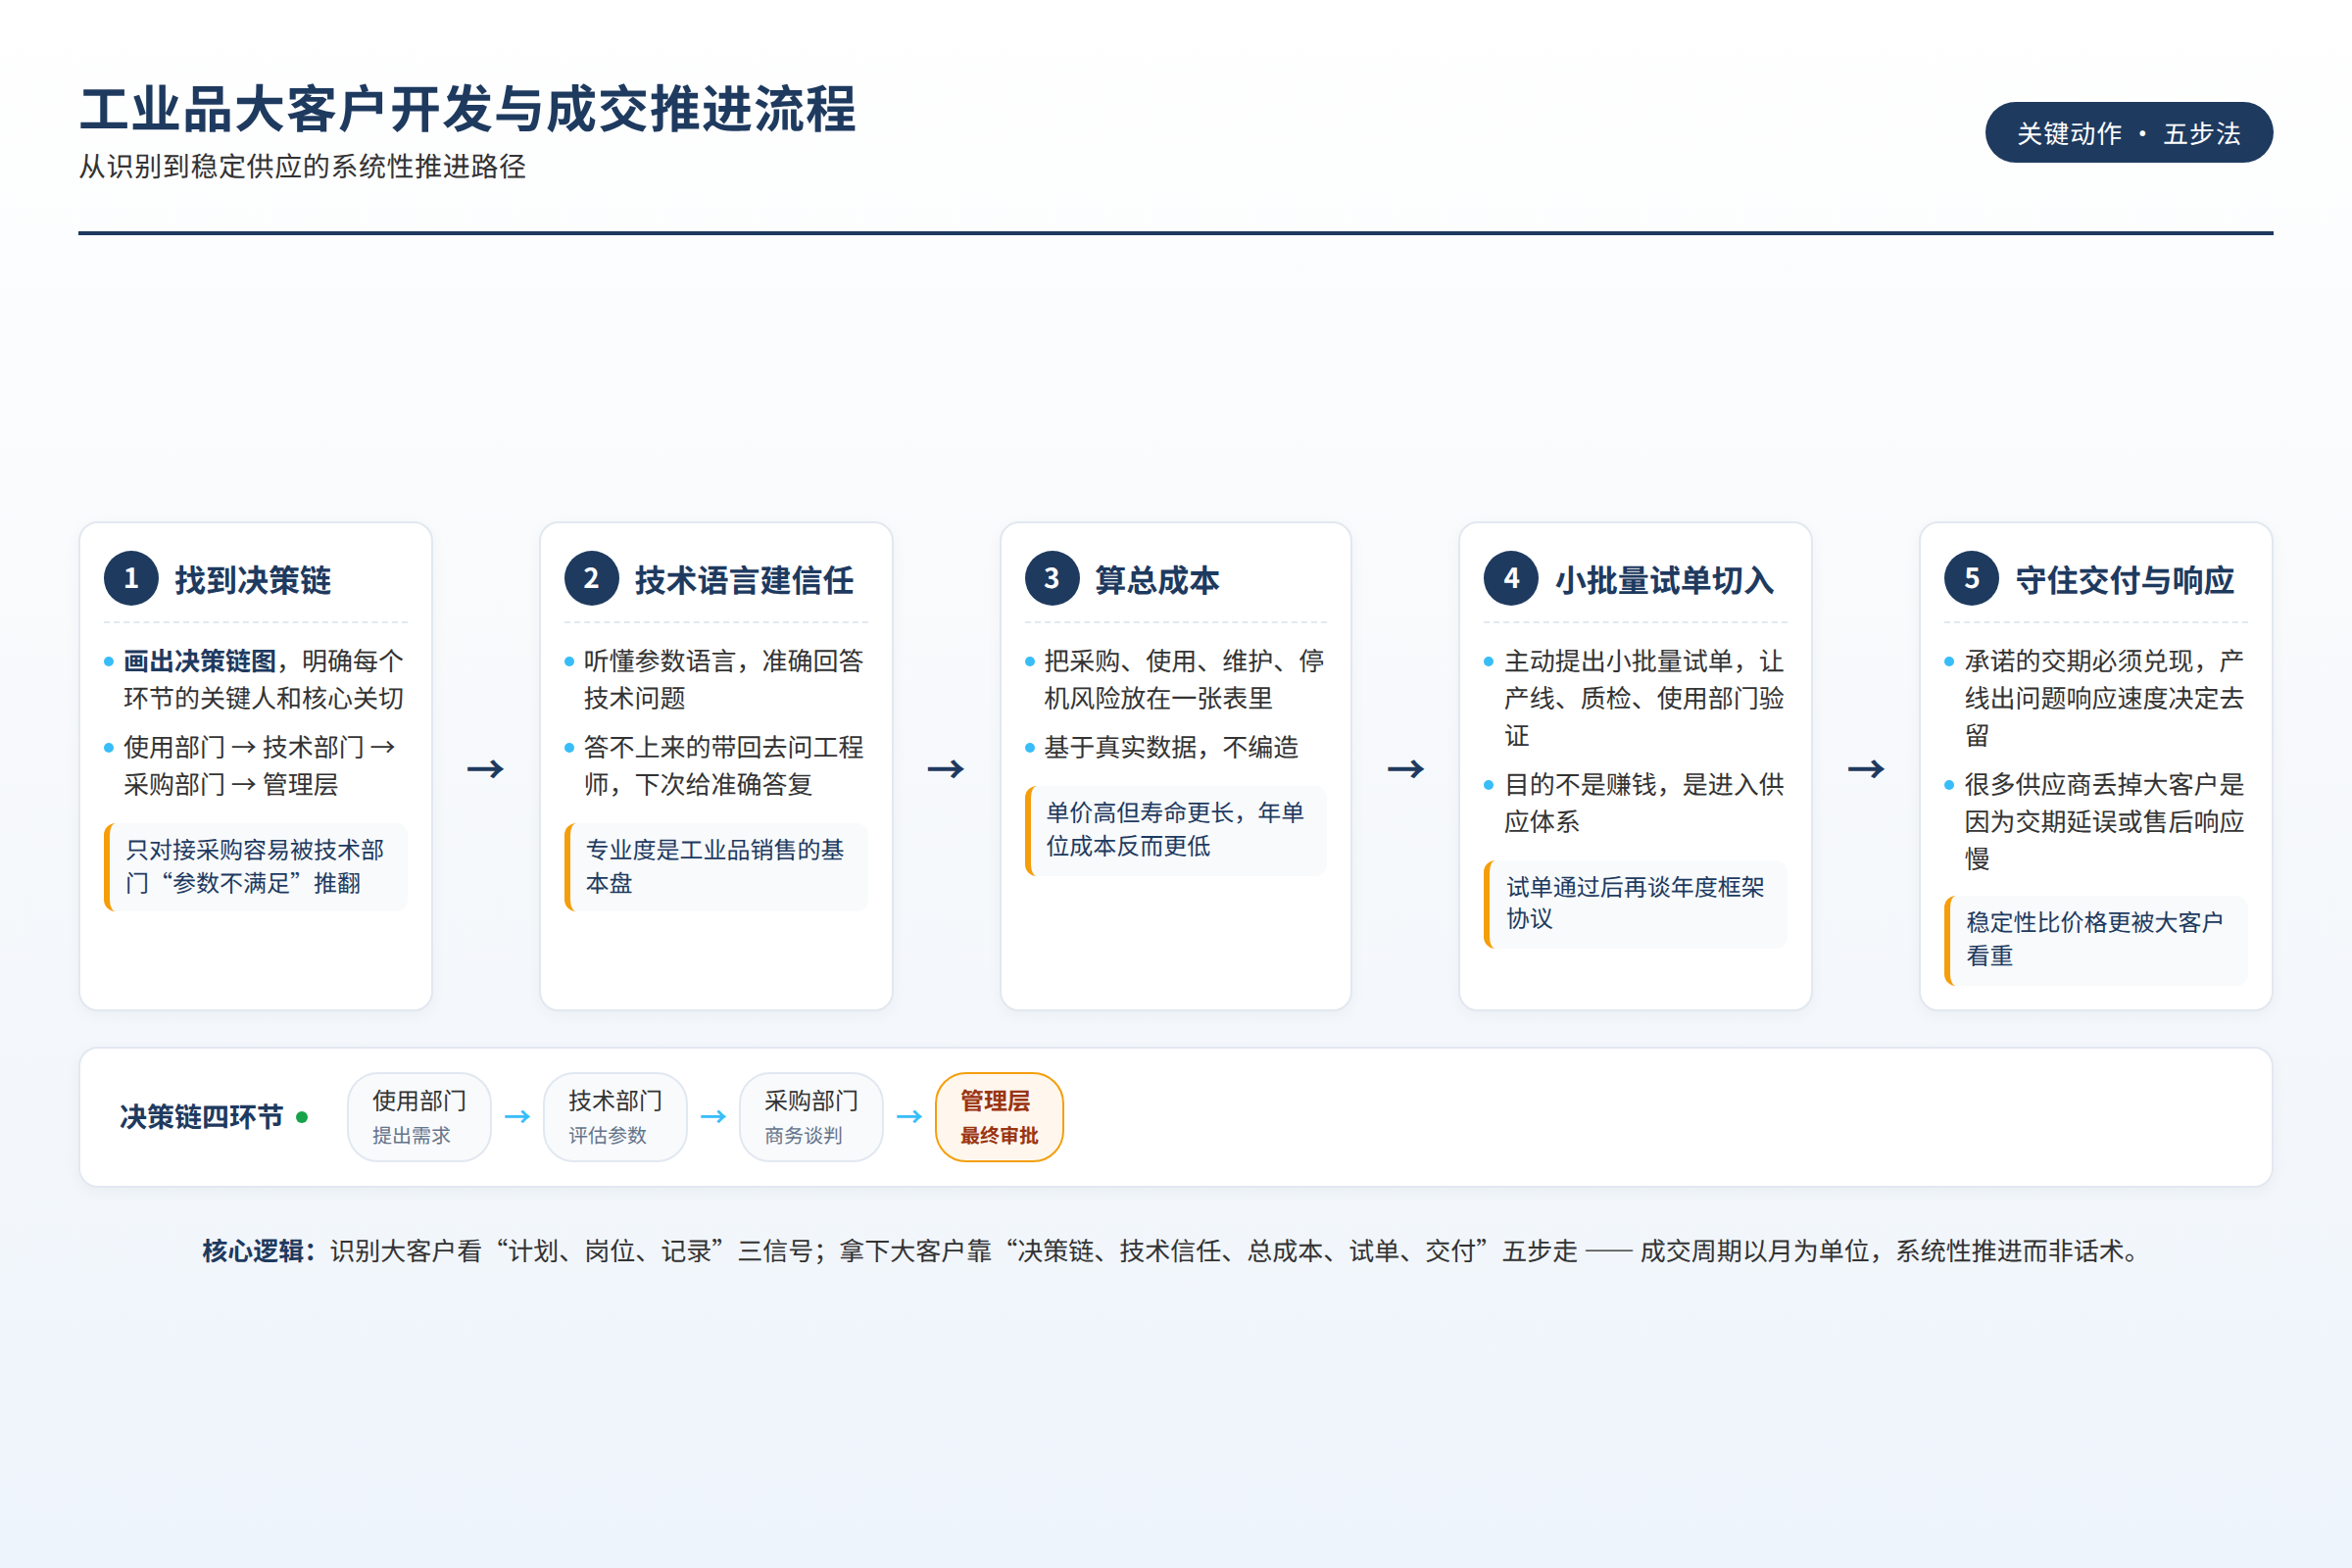Image resolution: width=2352 pixels, height=1568 pixels.
Task: Click the bullet 承诺的交期必须兑现
Action: (x=2095, y=698)
